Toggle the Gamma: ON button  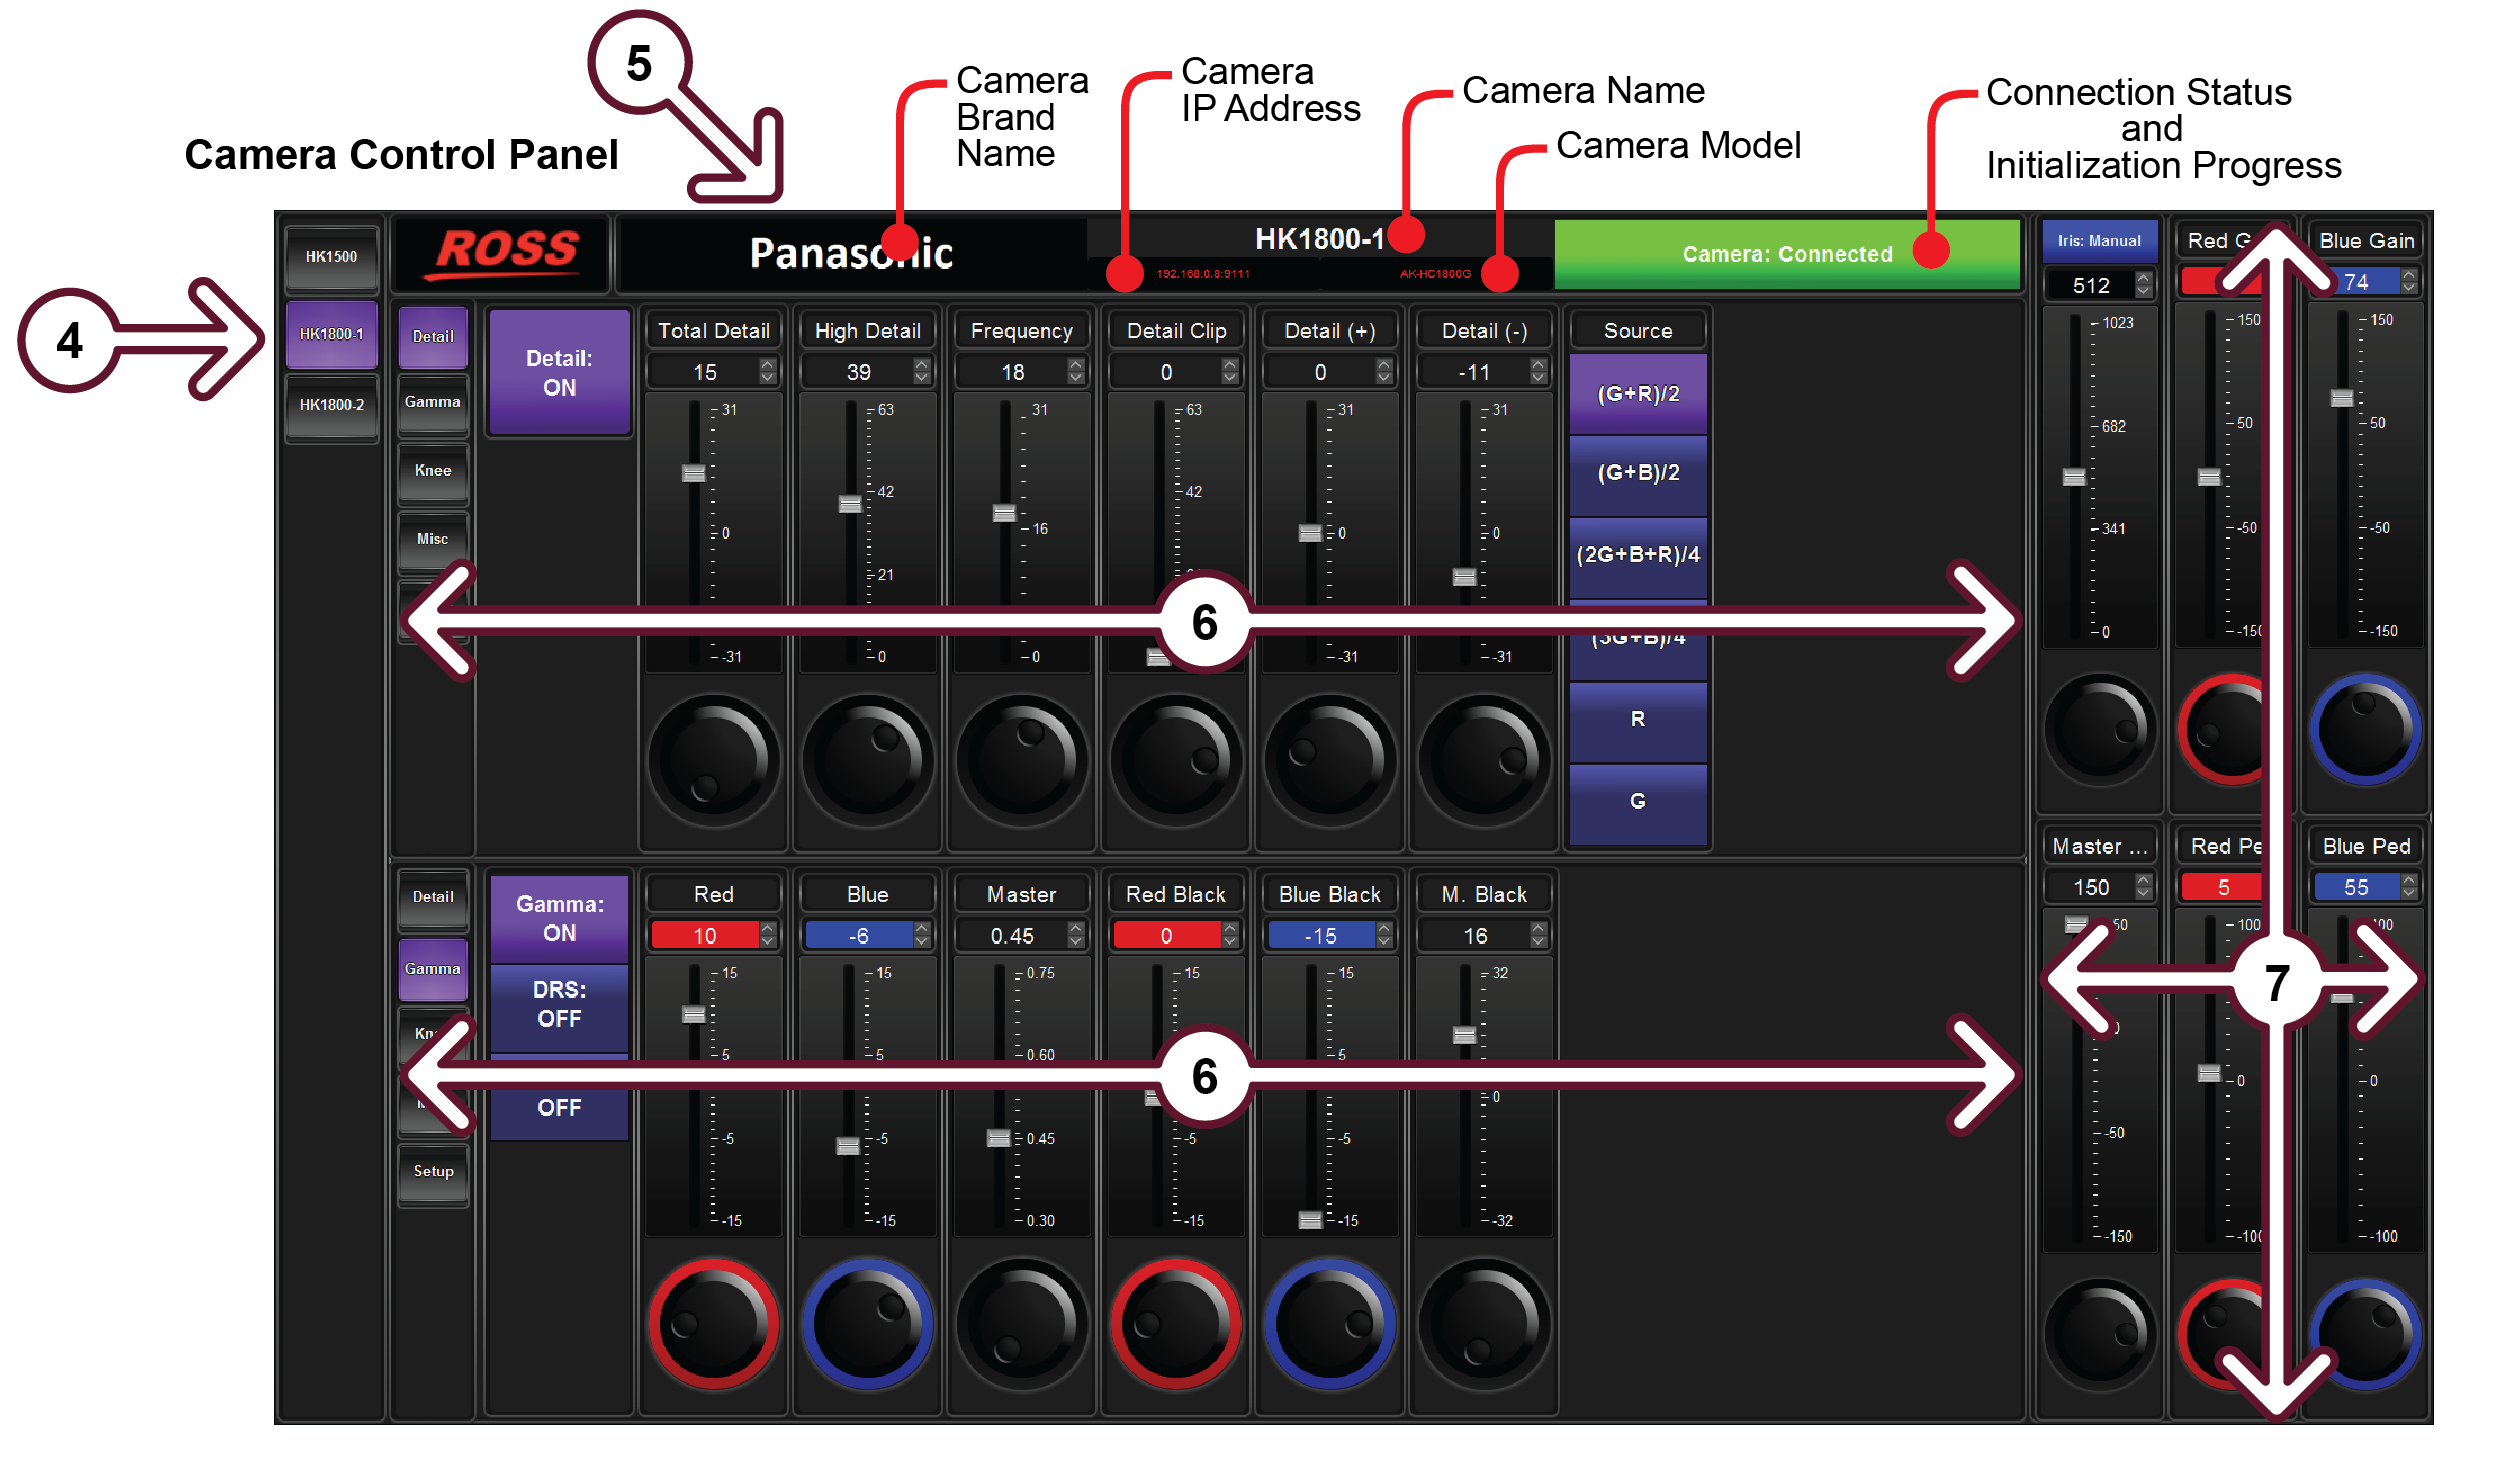pos(559,918)
